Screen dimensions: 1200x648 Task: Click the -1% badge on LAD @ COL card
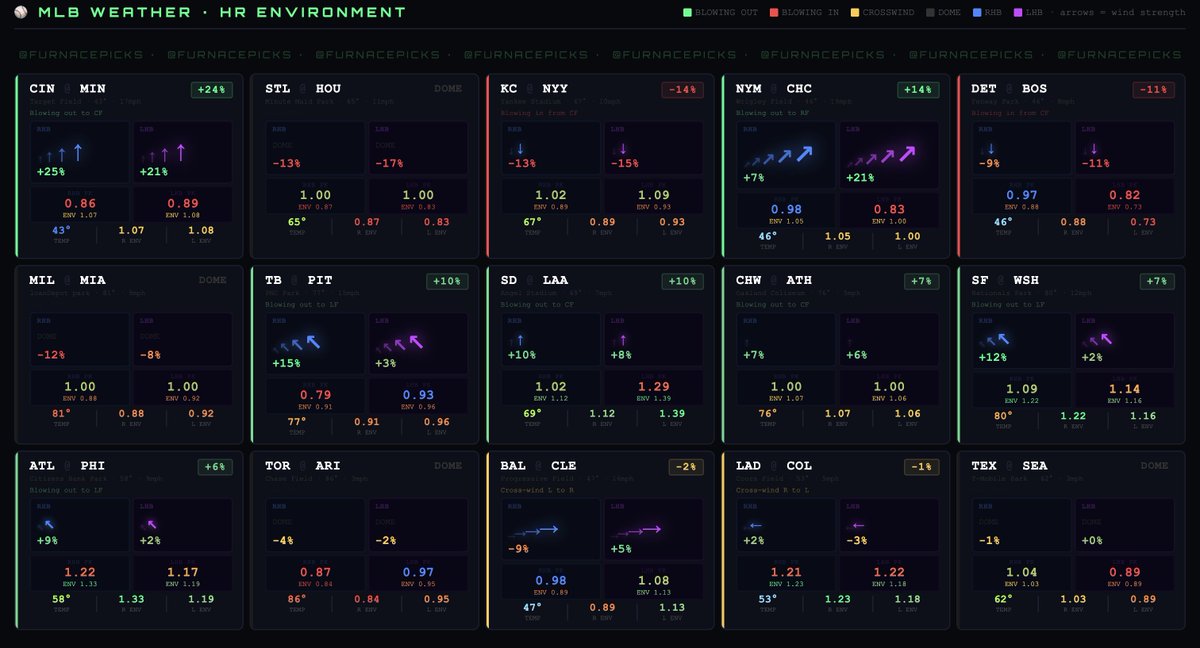pyautogui.click(x=921, y=466)
